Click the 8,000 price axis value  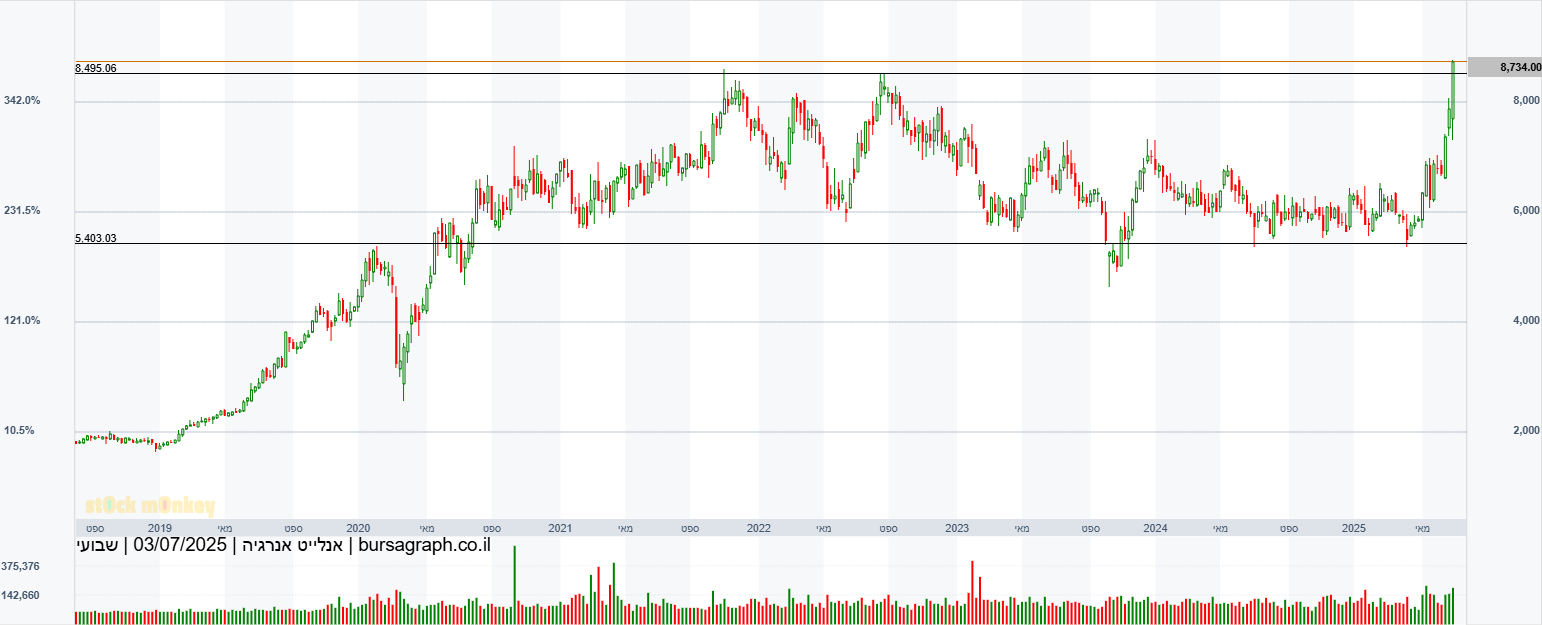pyautogui.click(x=1526, y=101)
